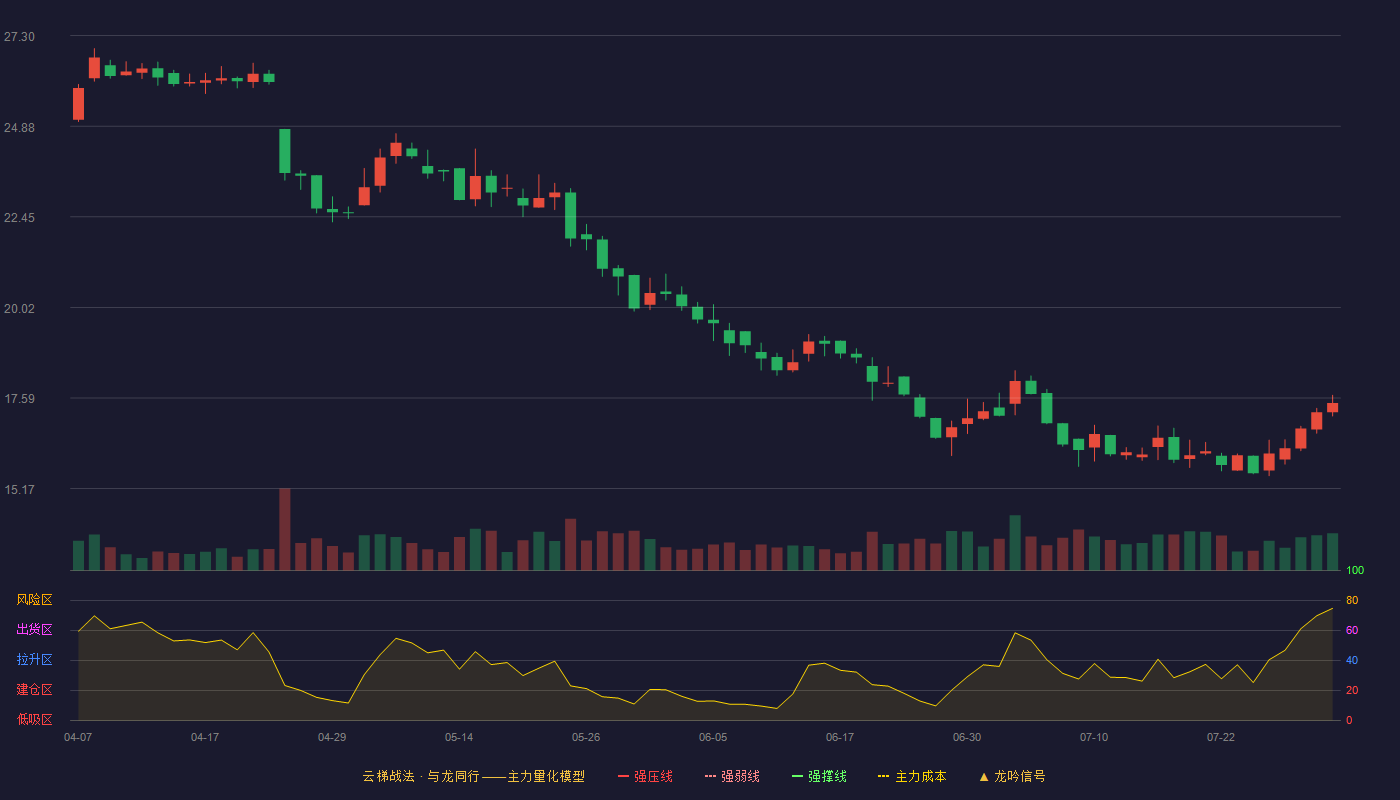The width and height of the screenshot is (1400, 800).
Task: Click the 15.17 price axis label
Action: pos(19,489)
